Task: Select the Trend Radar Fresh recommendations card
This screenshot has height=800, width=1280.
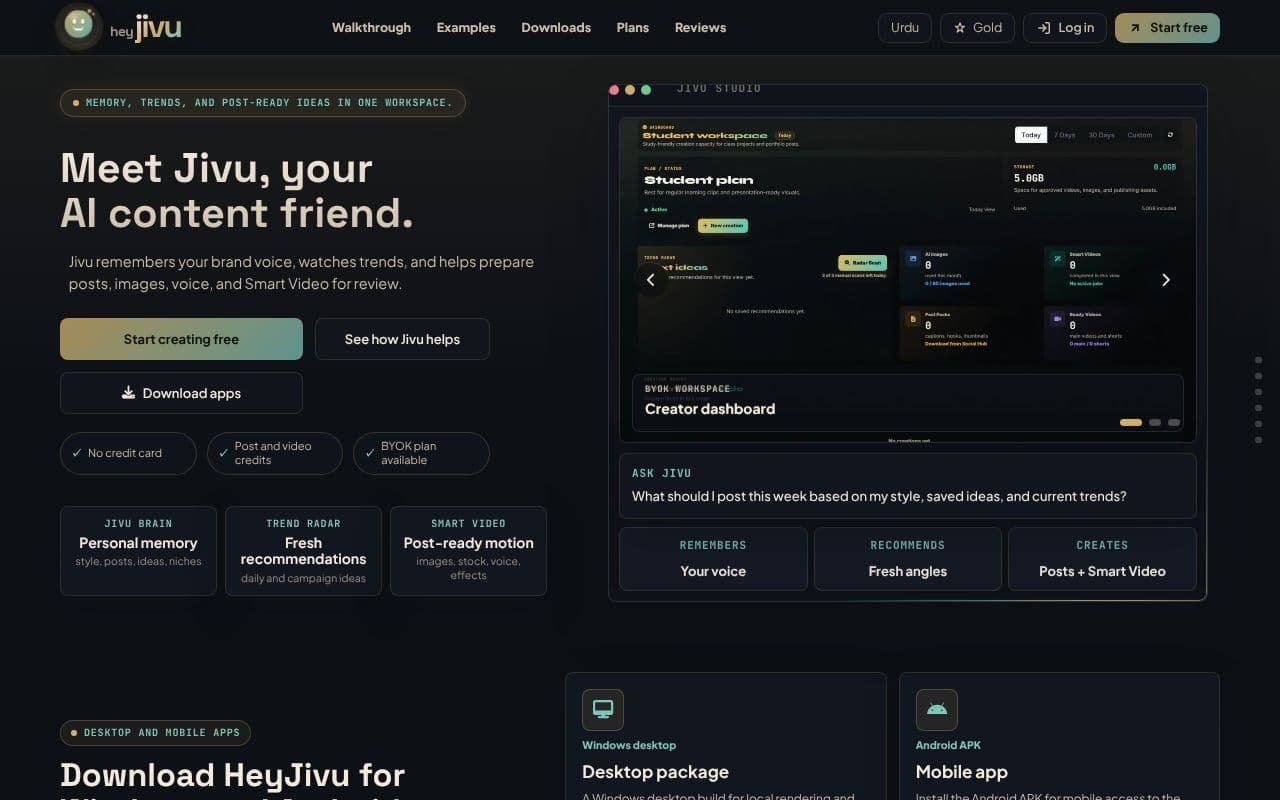Action: (x=303, y=551)
